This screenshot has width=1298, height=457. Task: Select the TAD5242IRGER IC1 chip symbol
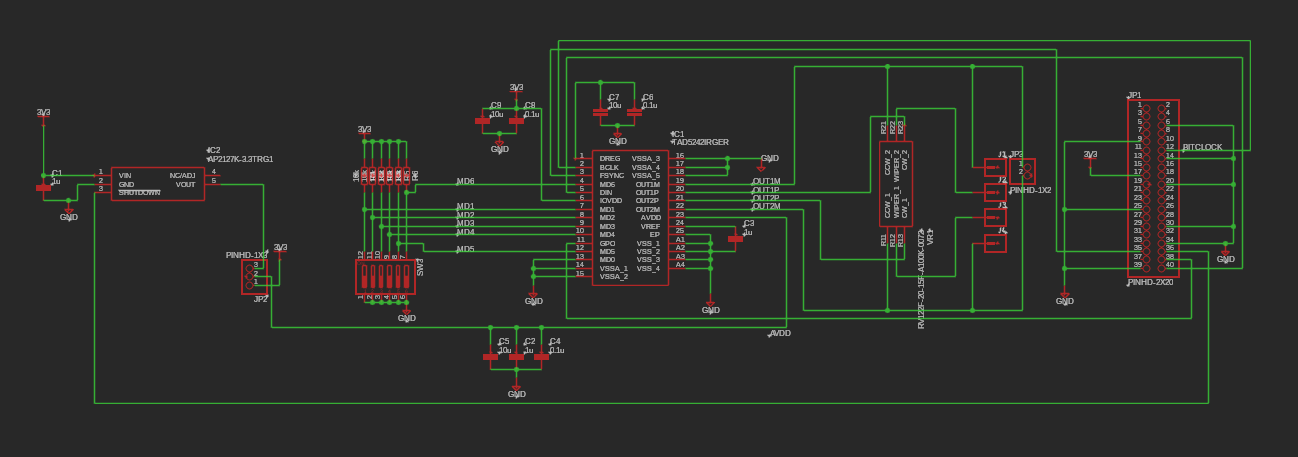[630, 217]
